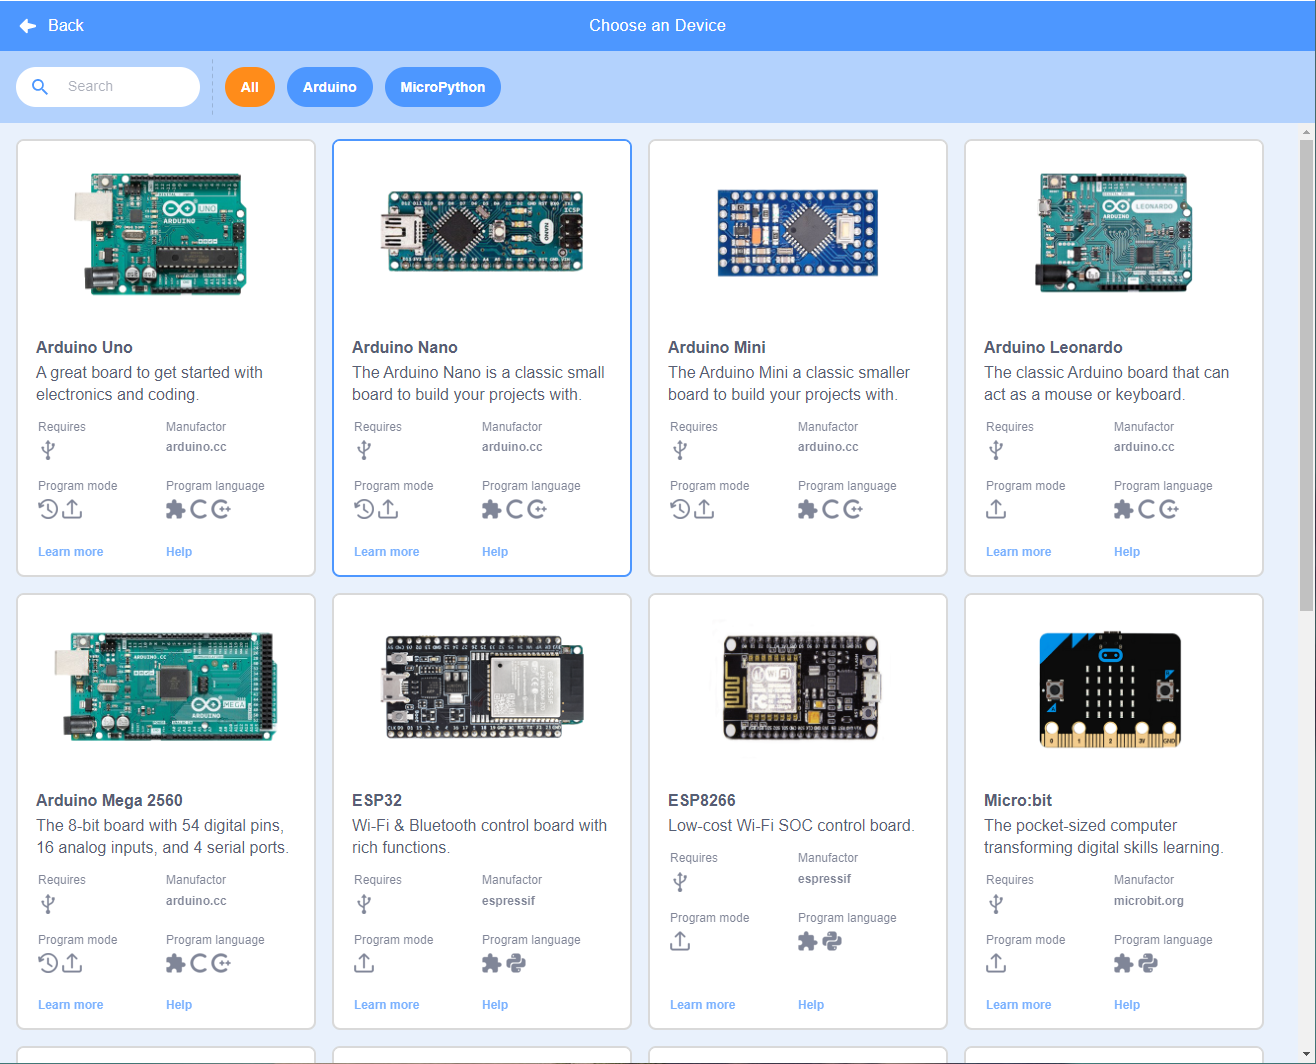Click the blocks puzzle icon on Arduino Nano

(492, 510)
